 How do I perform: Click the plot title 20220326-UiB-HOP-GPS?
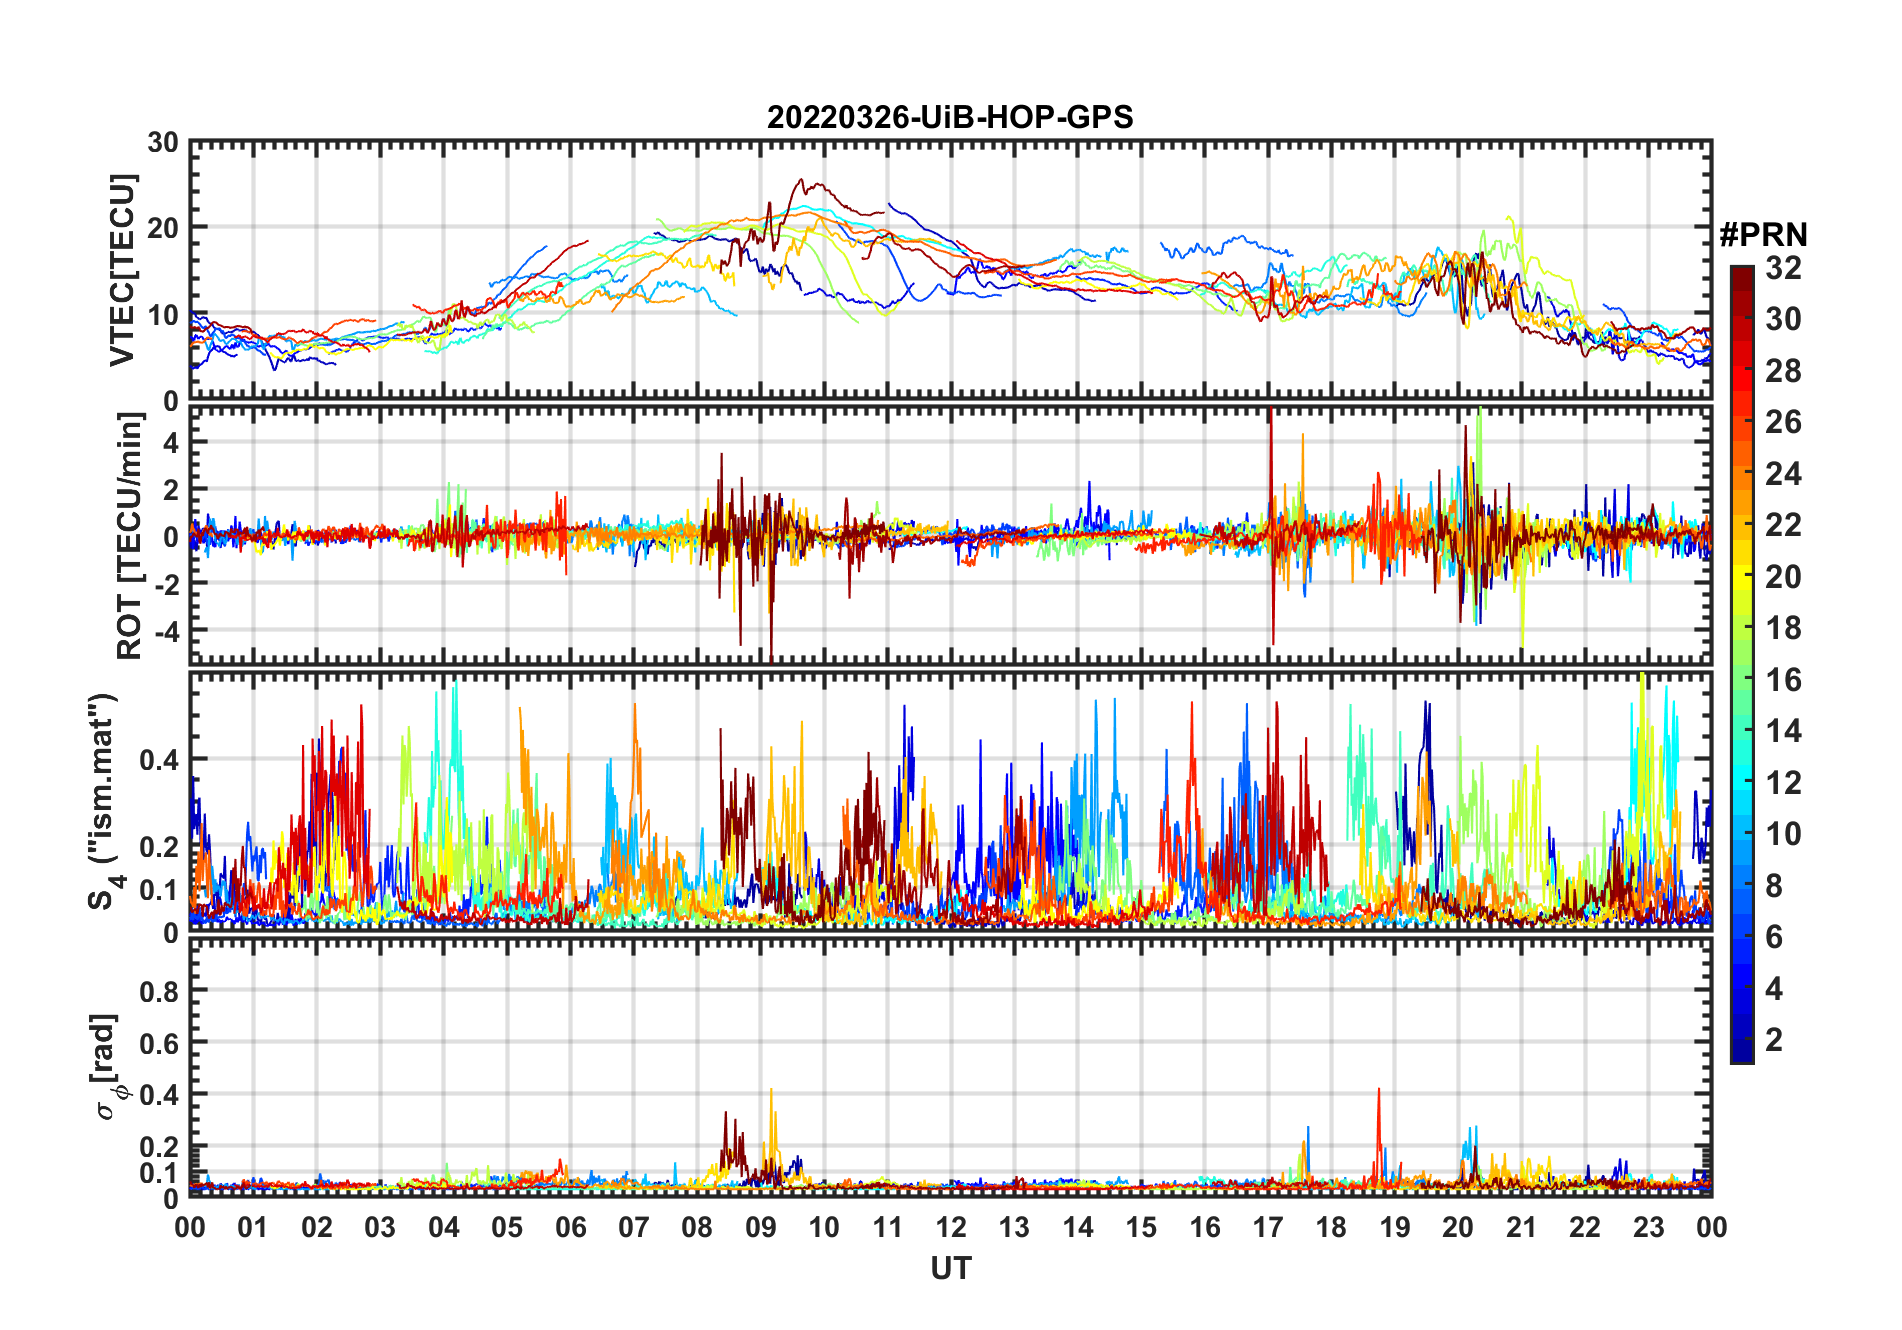pos(950,118)
